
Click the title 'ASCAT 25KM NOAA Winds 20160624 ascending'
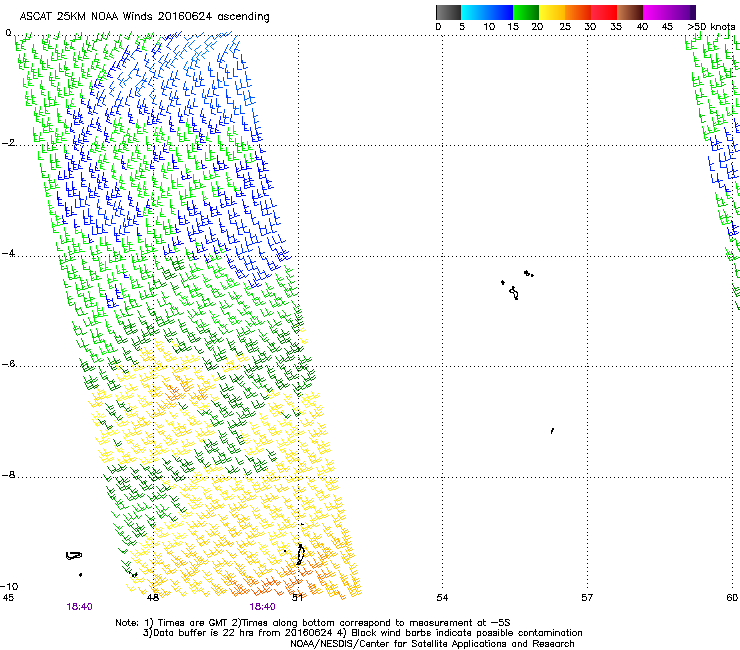click(144, 17)
